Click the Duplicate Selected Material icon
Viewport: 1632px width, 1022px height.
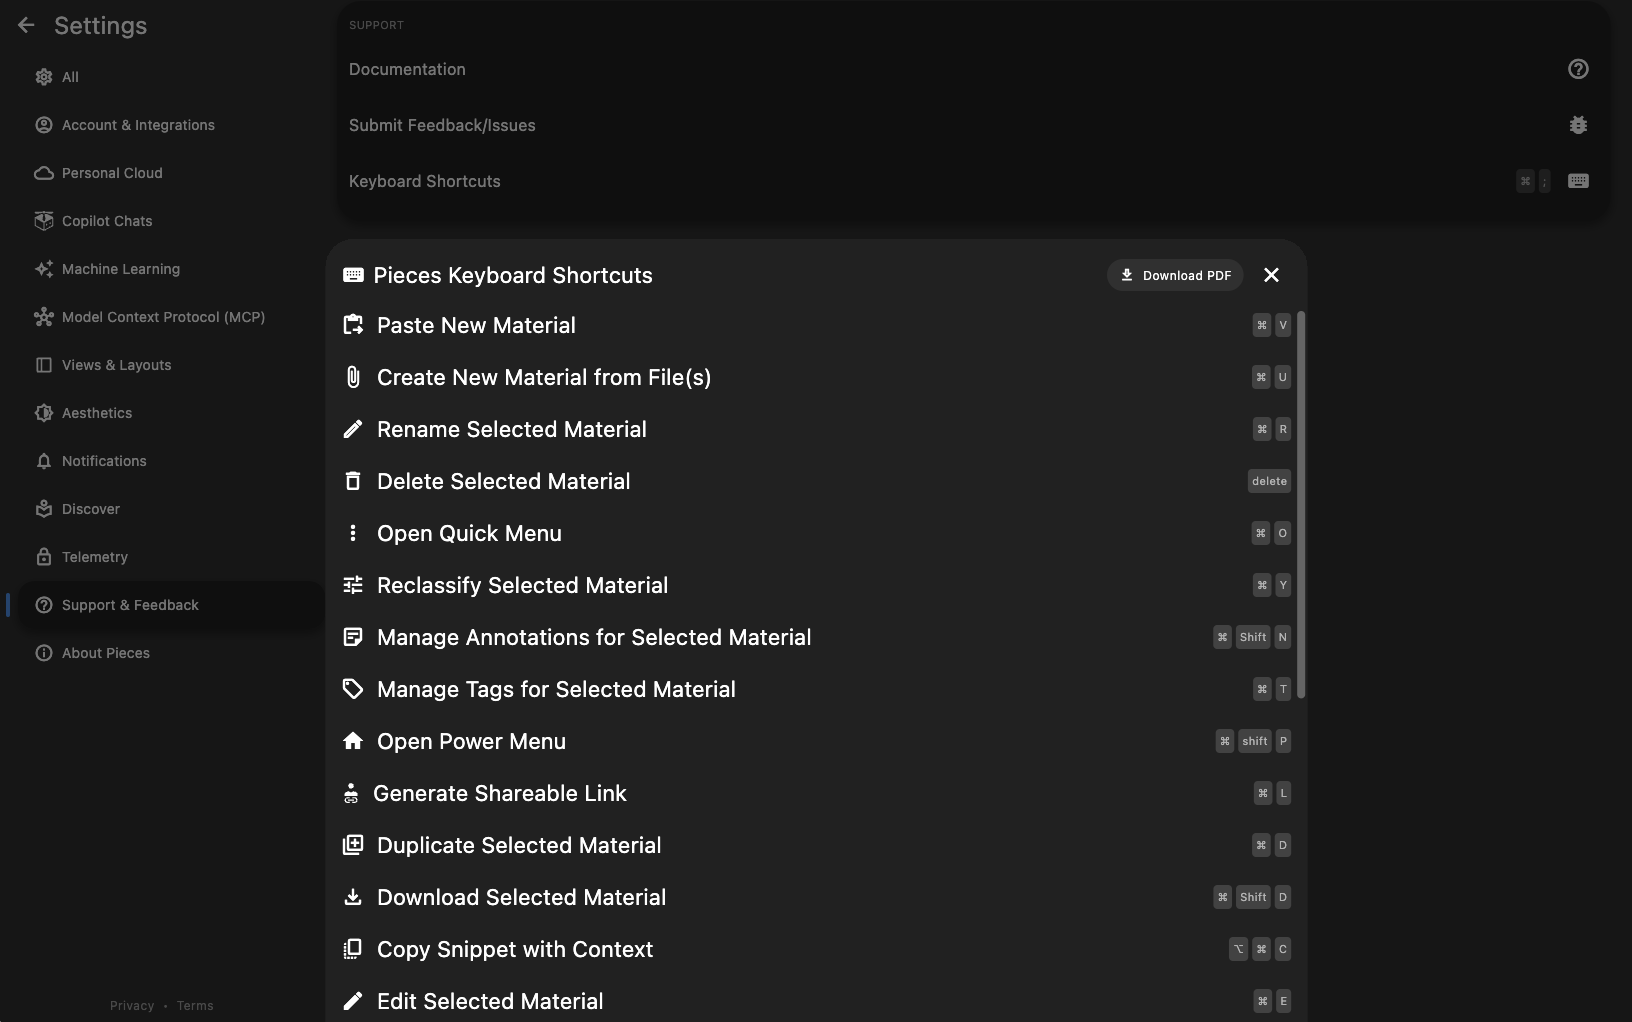pos(353,845)
